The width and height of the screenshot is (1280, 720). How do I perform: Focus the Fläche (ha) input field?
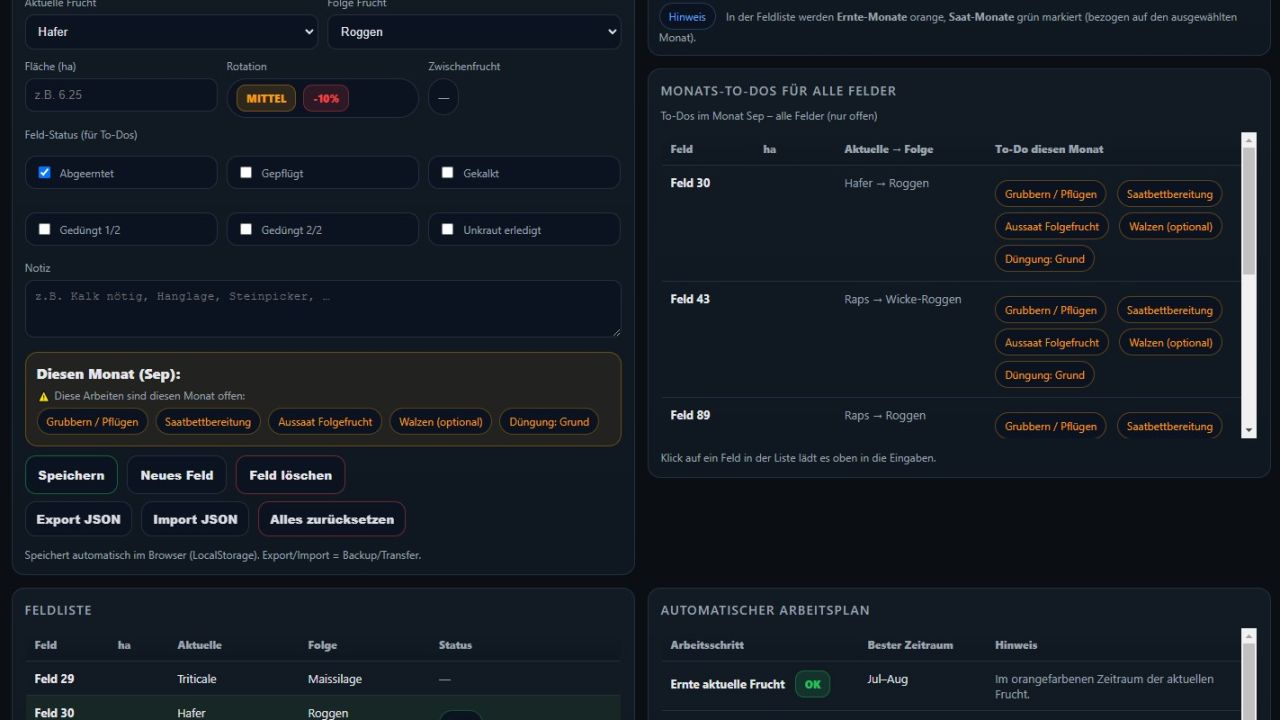(121, 95)
